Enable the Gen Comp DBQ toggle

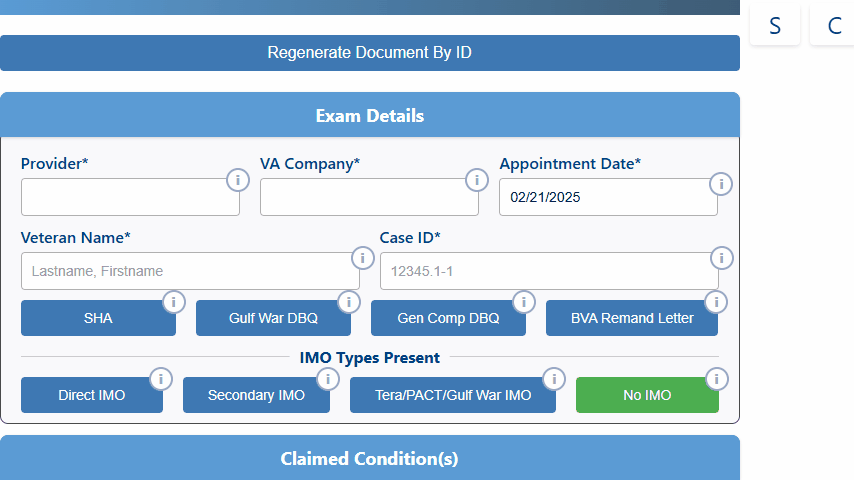(448, 318)
